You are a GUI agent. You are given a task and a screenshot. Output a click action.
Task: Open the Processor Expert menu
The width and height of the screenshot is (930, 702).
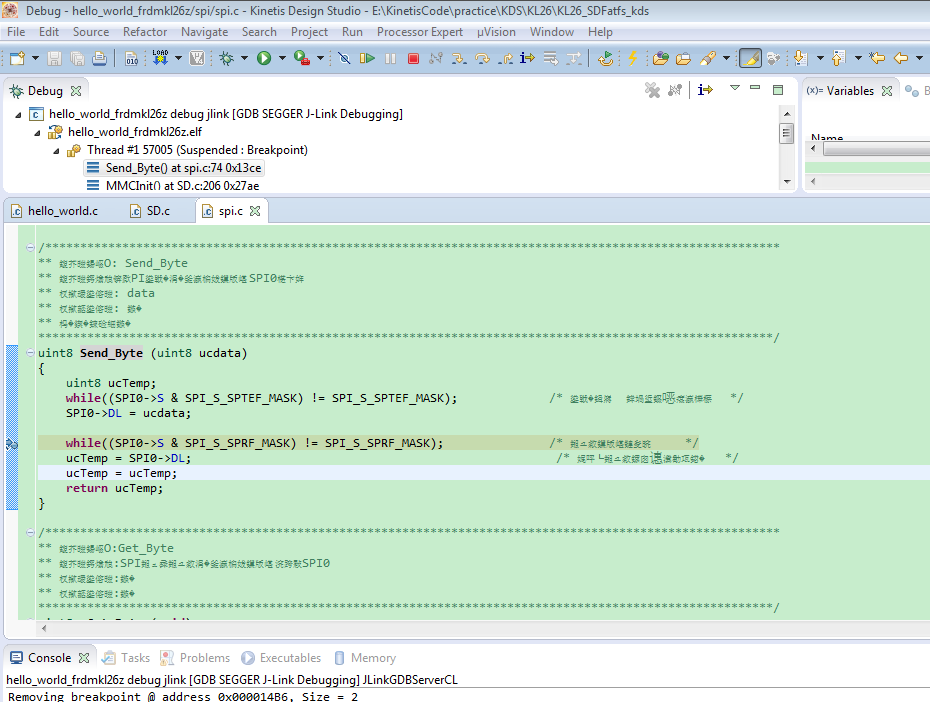point(420,32)
